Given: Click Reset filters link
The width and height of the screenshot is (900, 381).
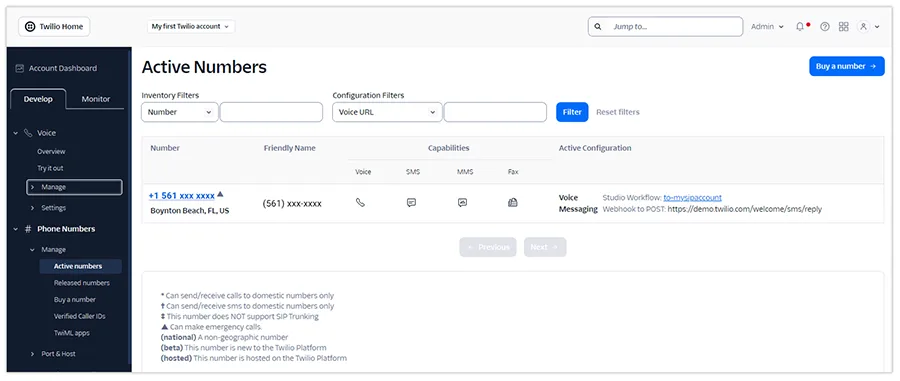Looking at the screenshot, I should coord(618,112).
